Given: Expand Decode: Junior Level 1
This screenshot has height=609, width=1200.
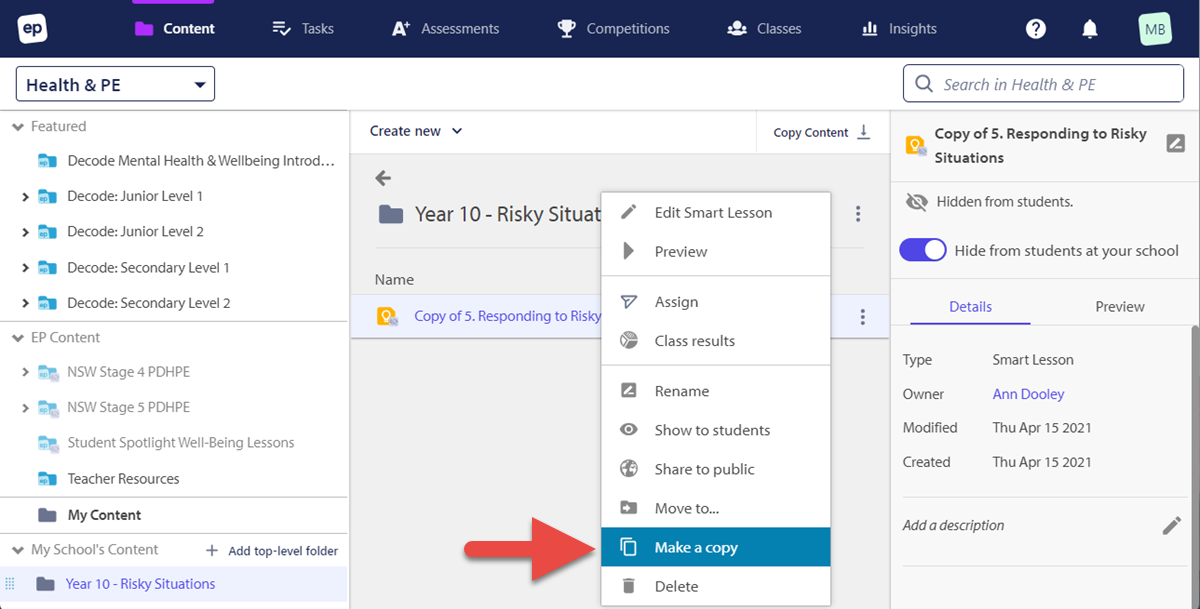Looking at the screenshot, I should pos(25,197).
